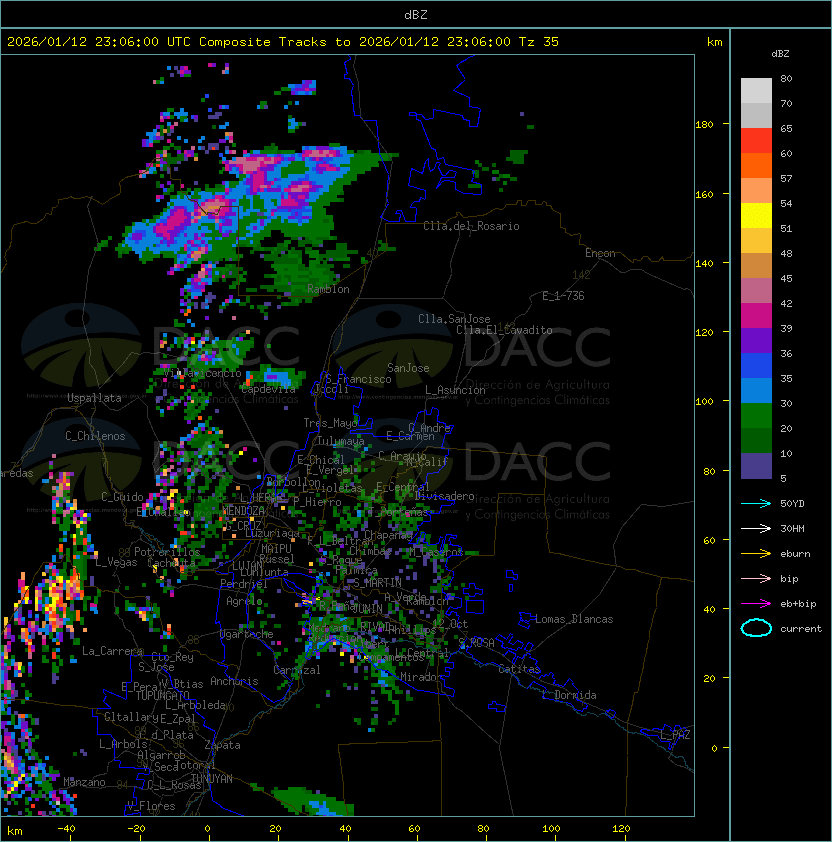Click the Uspallata map label
Viewport: 832px width, 842px height.
tap(94, 398)
